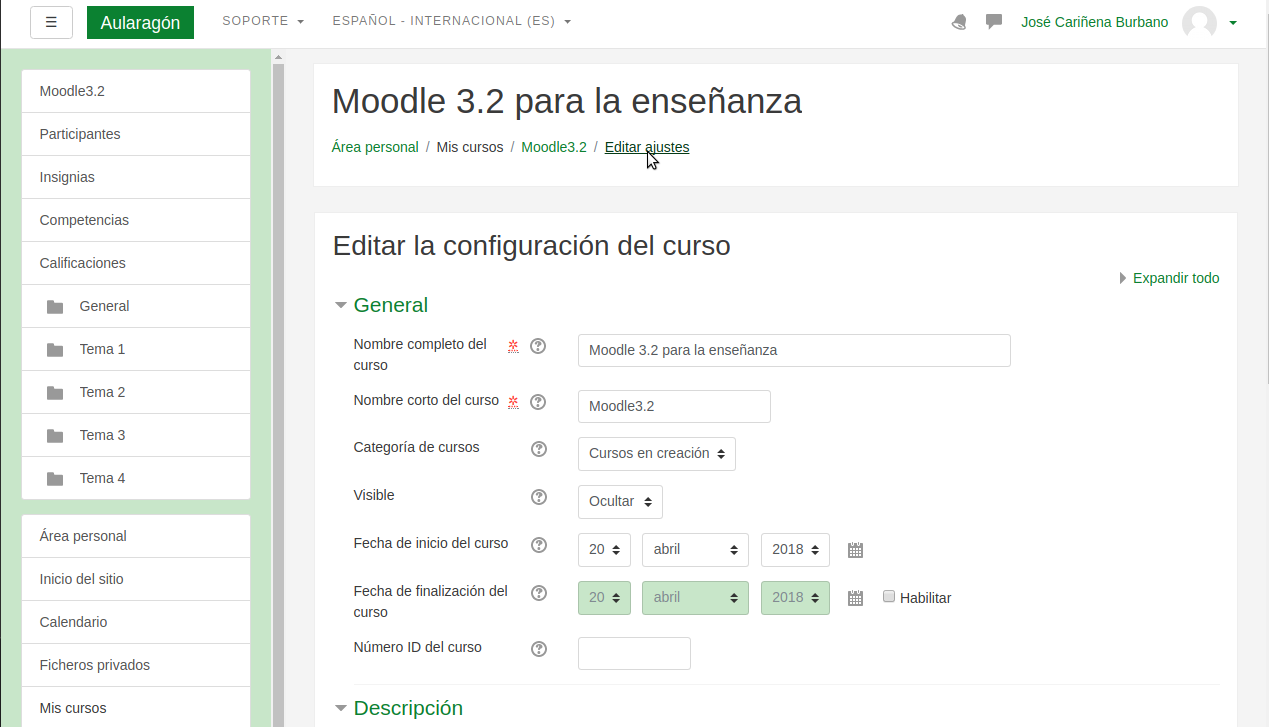Open Inicio del sitio in the sidebar
Image resolution: width=1269 pixels, height=727 pixels.
(x=136, y=579)
